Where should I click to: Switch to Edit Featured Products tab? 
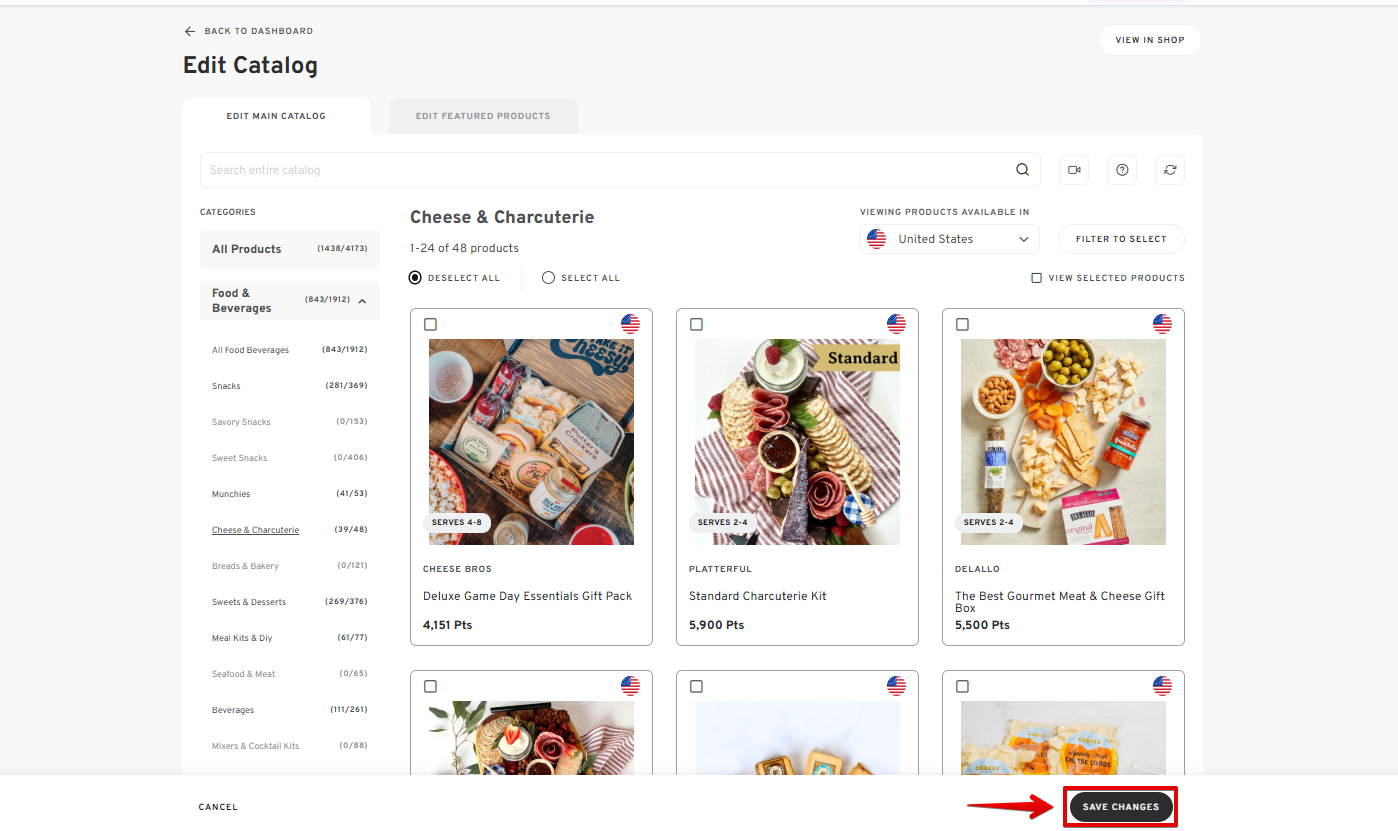(x=483, y=116)
